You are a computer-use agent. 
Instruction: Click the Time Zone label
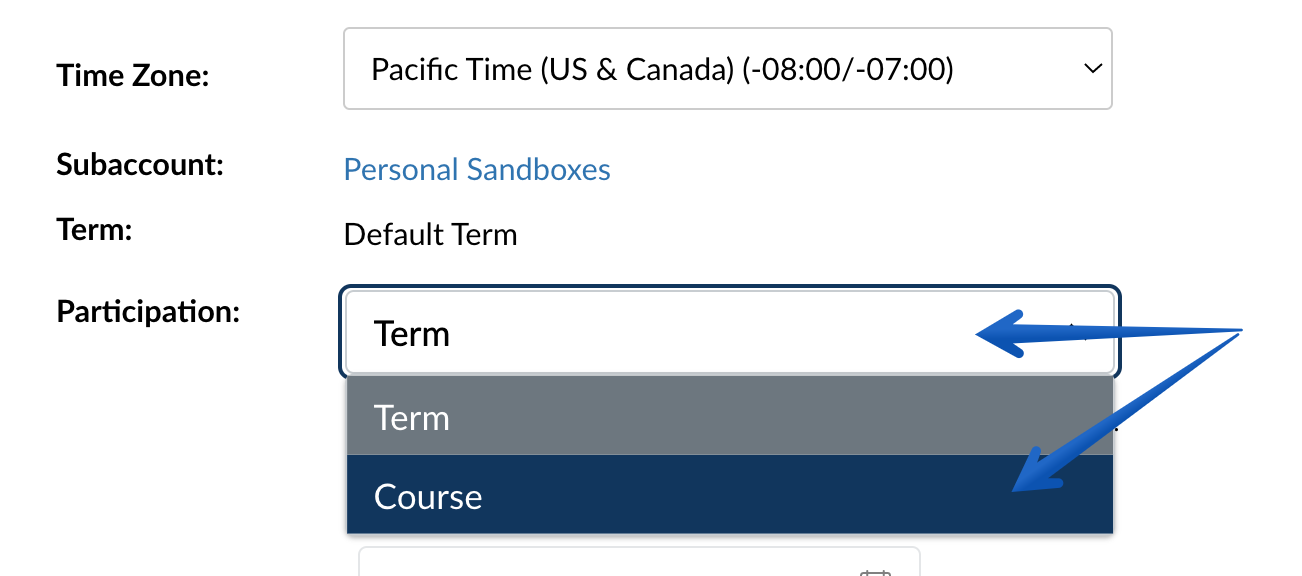[x=133, y=75]
